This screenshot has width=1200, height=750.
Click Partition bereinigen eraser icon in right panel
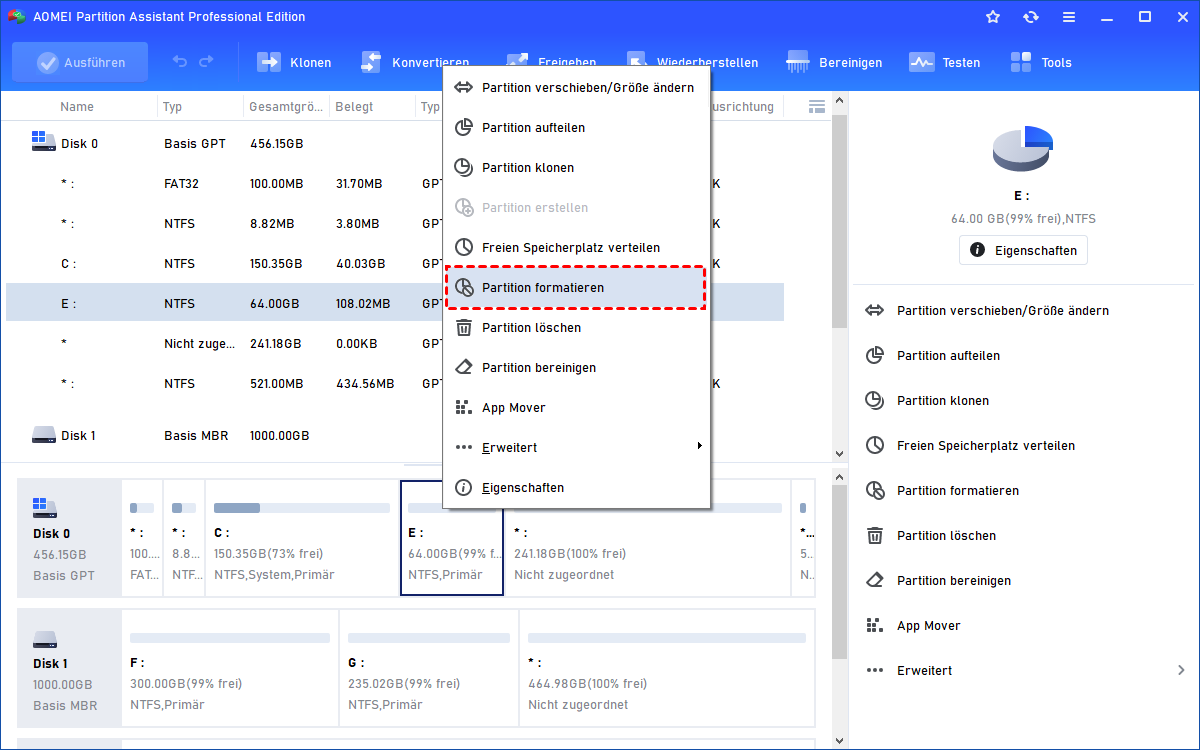(x=875, y=581)
